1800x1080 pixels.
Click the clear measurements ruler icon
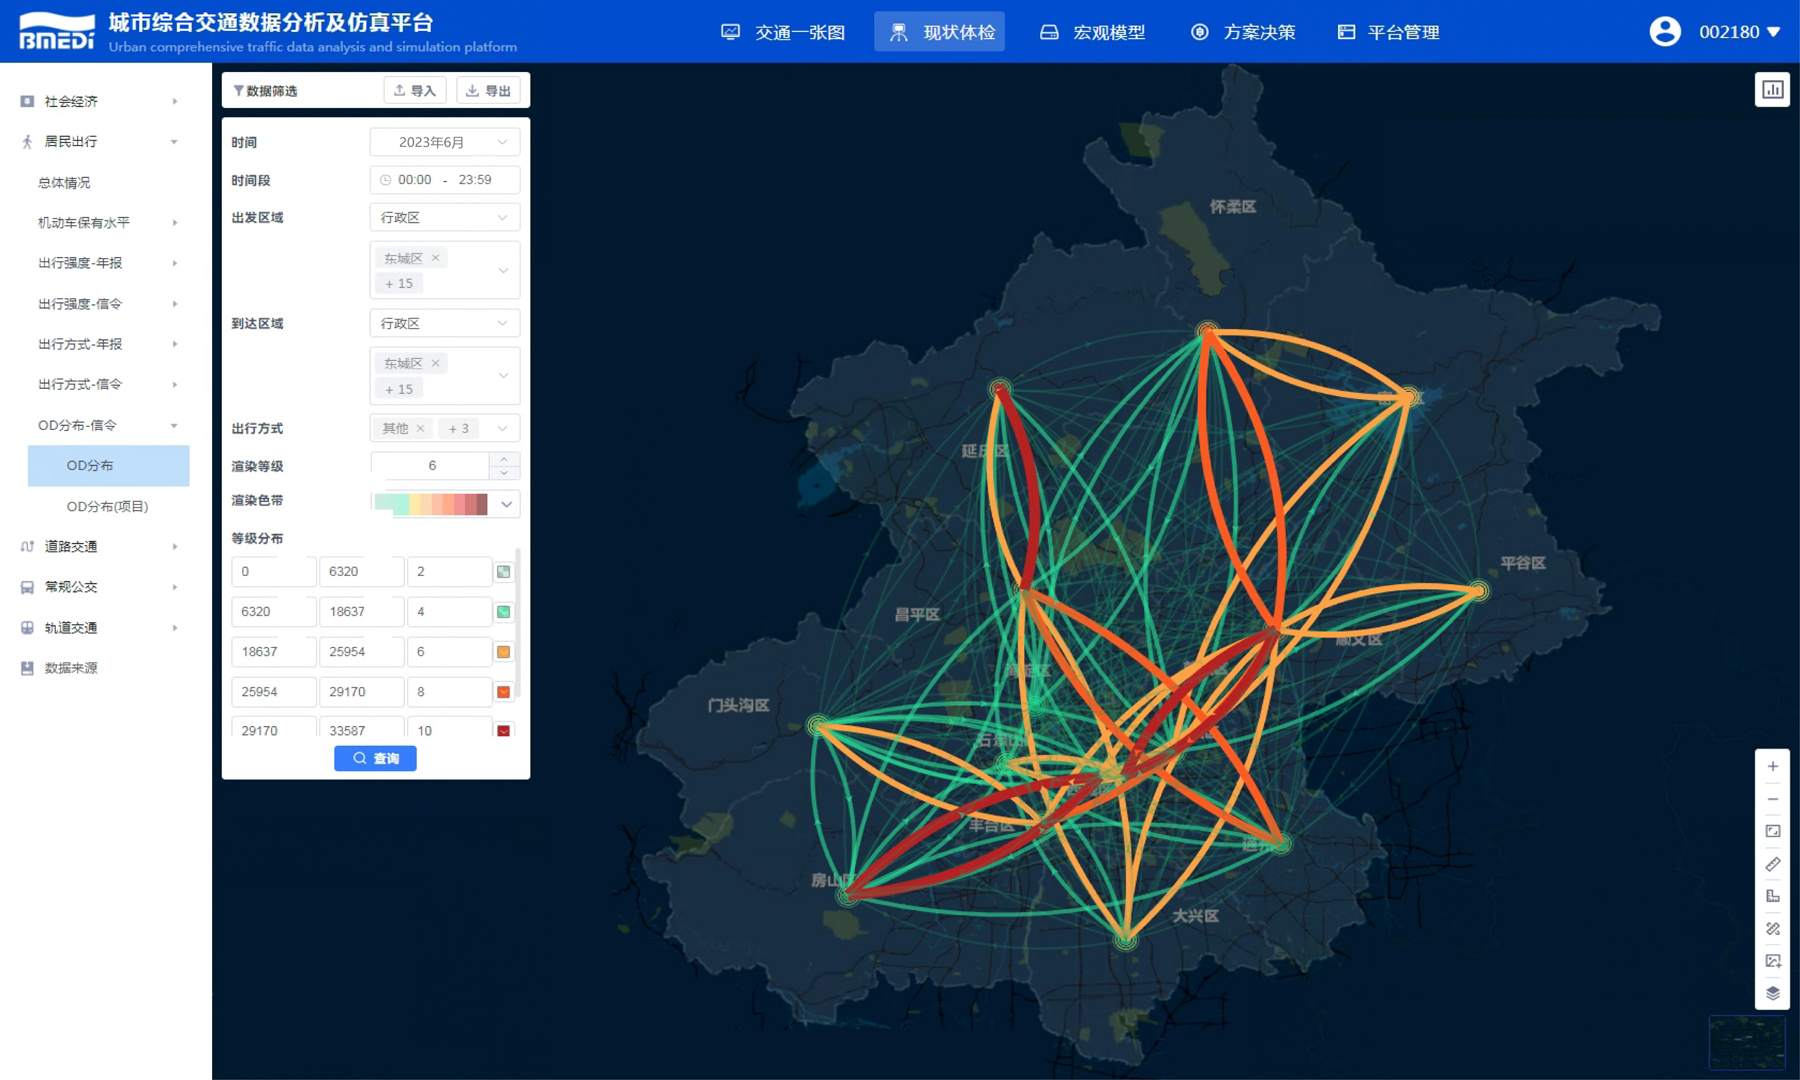(1772, 929)
